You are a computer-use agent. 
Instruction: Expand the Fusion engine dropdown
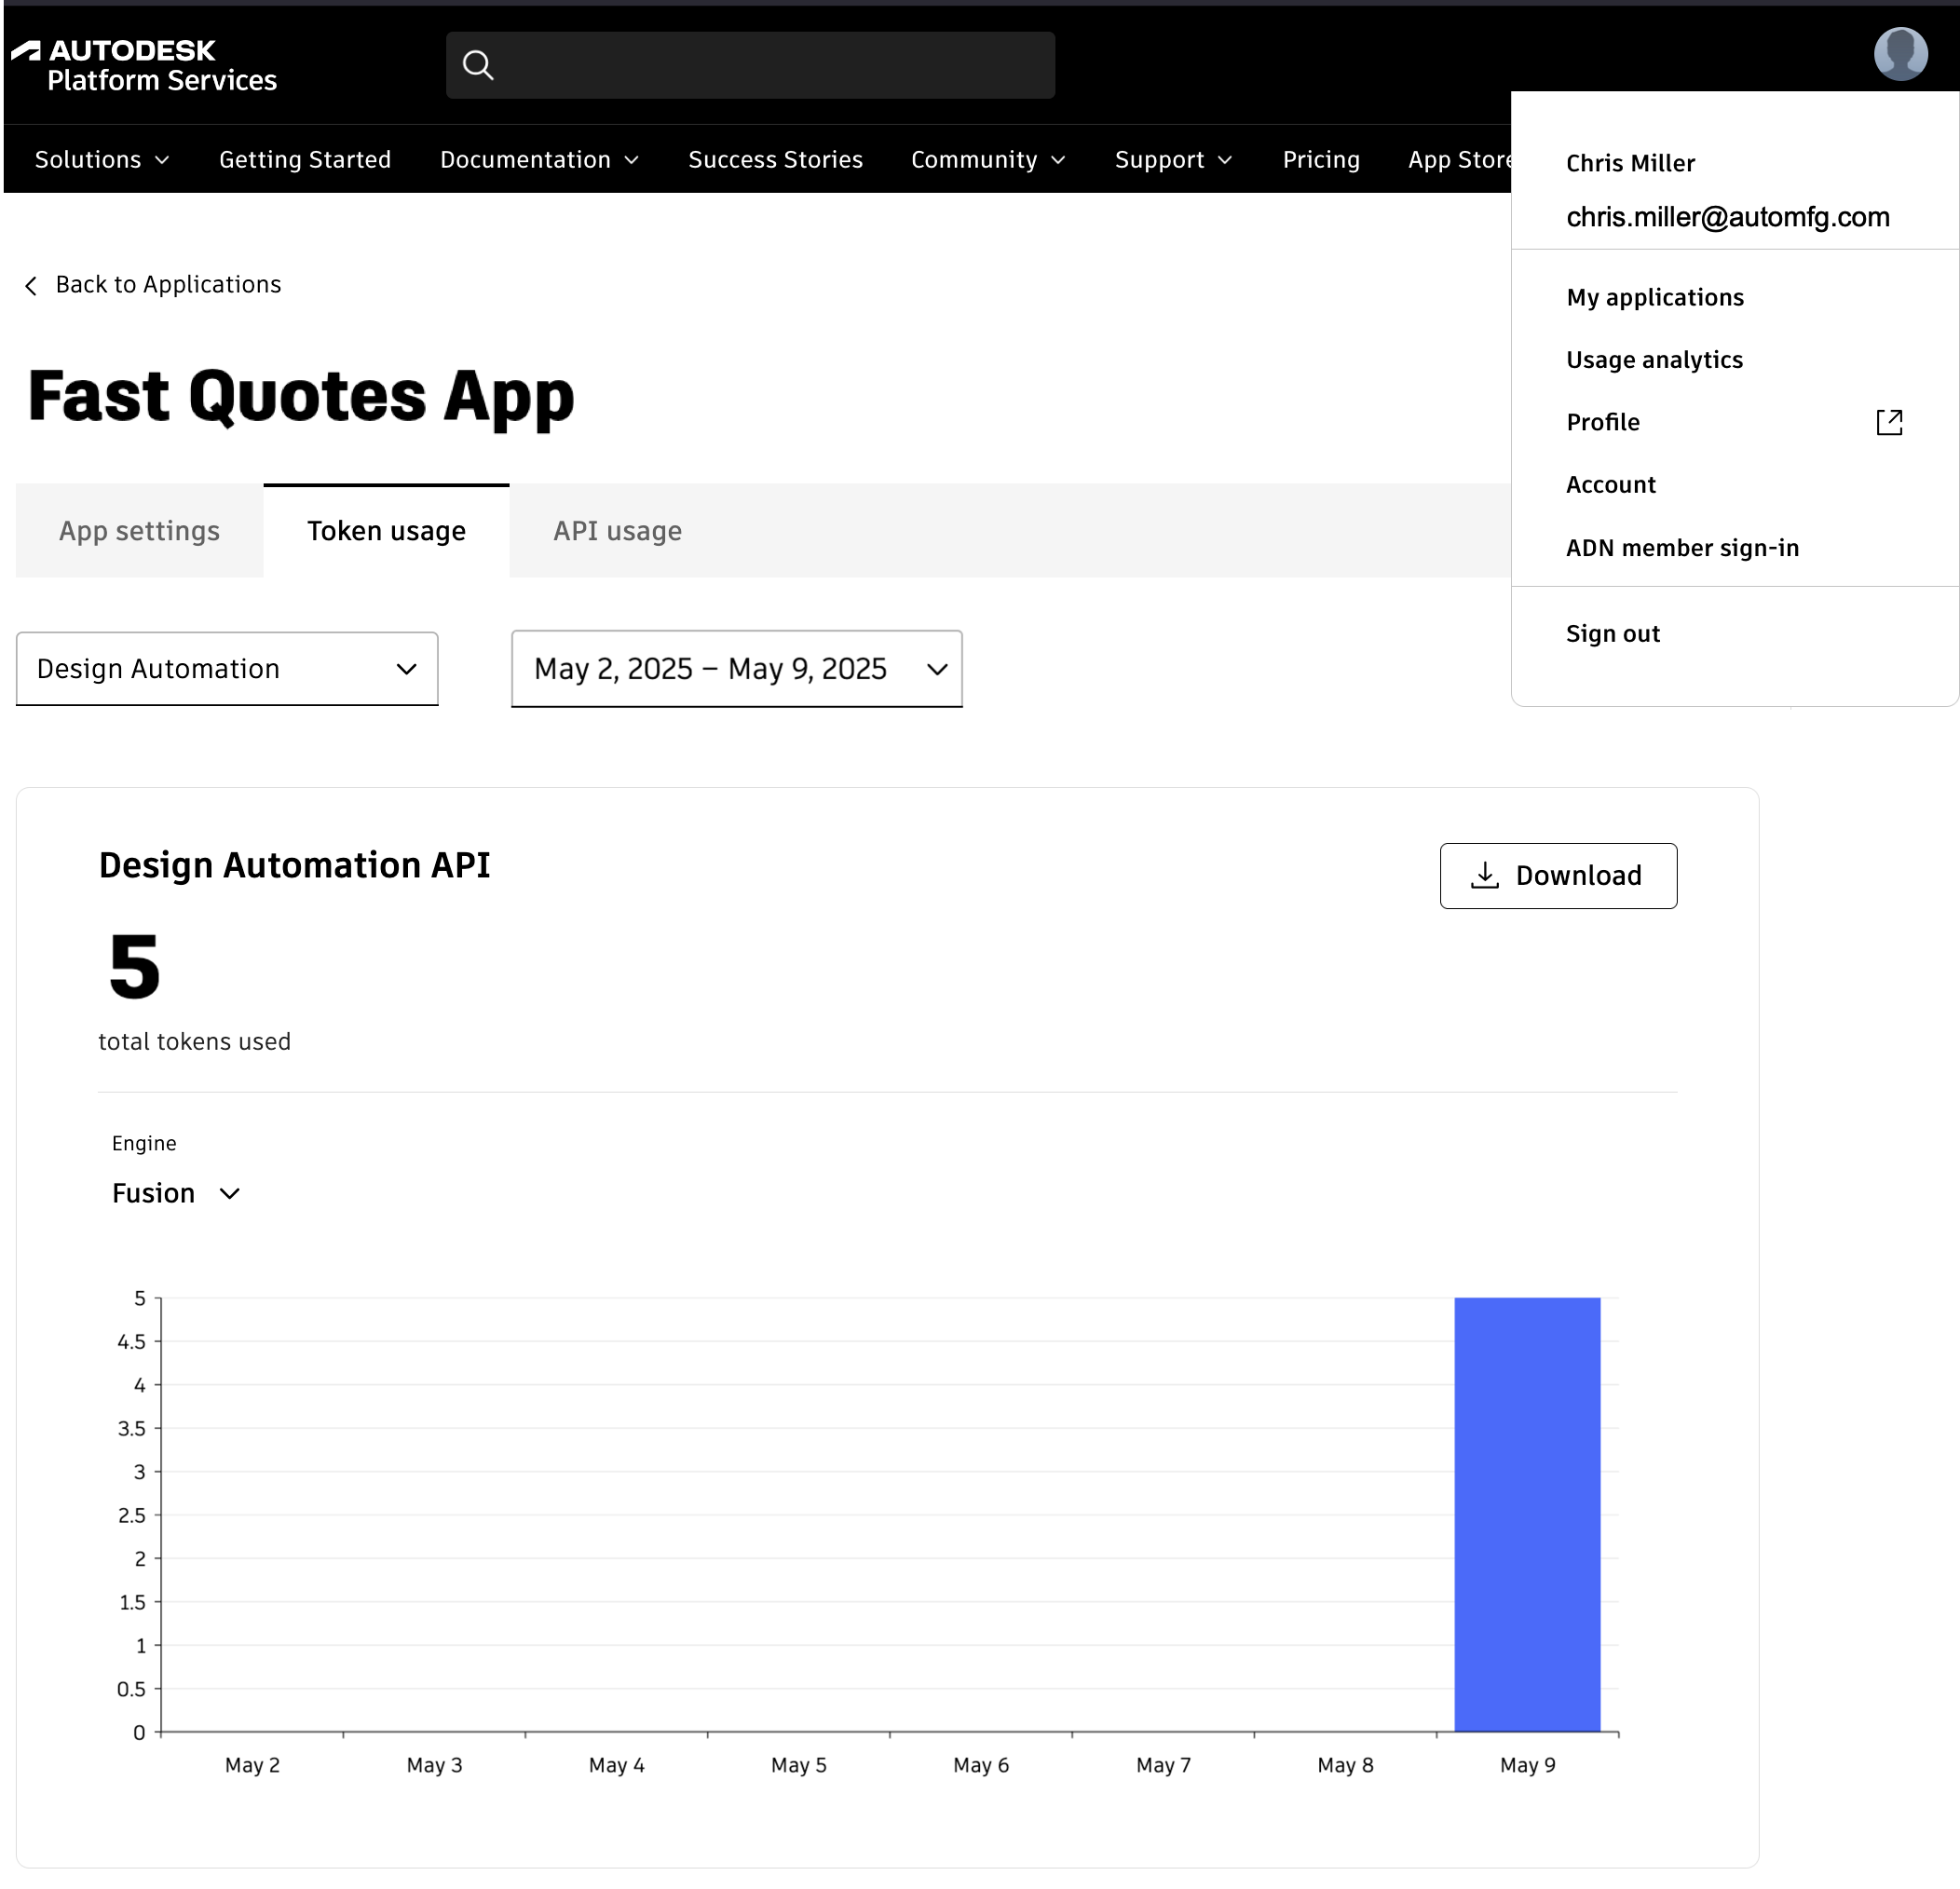pyautogui.click(x=176, y=1193)
